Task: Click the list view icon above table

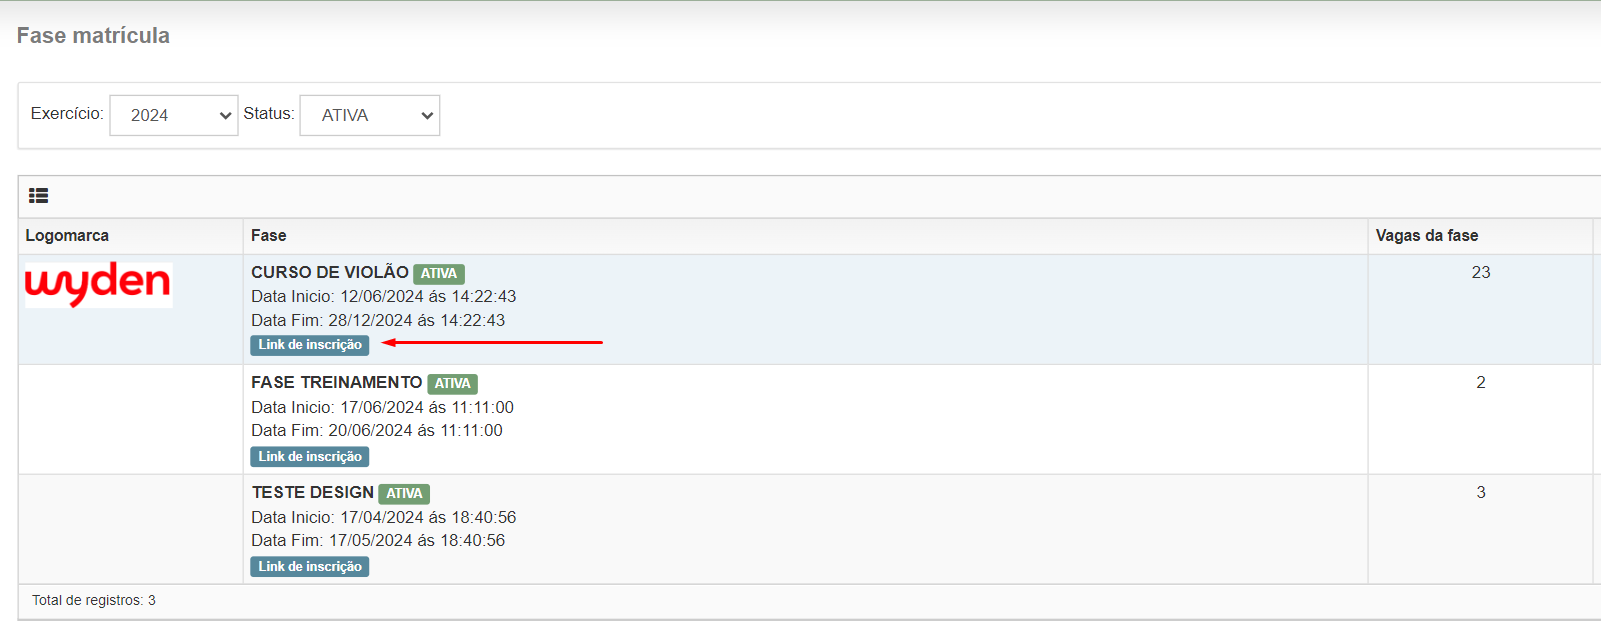Action: click(38, 196)
